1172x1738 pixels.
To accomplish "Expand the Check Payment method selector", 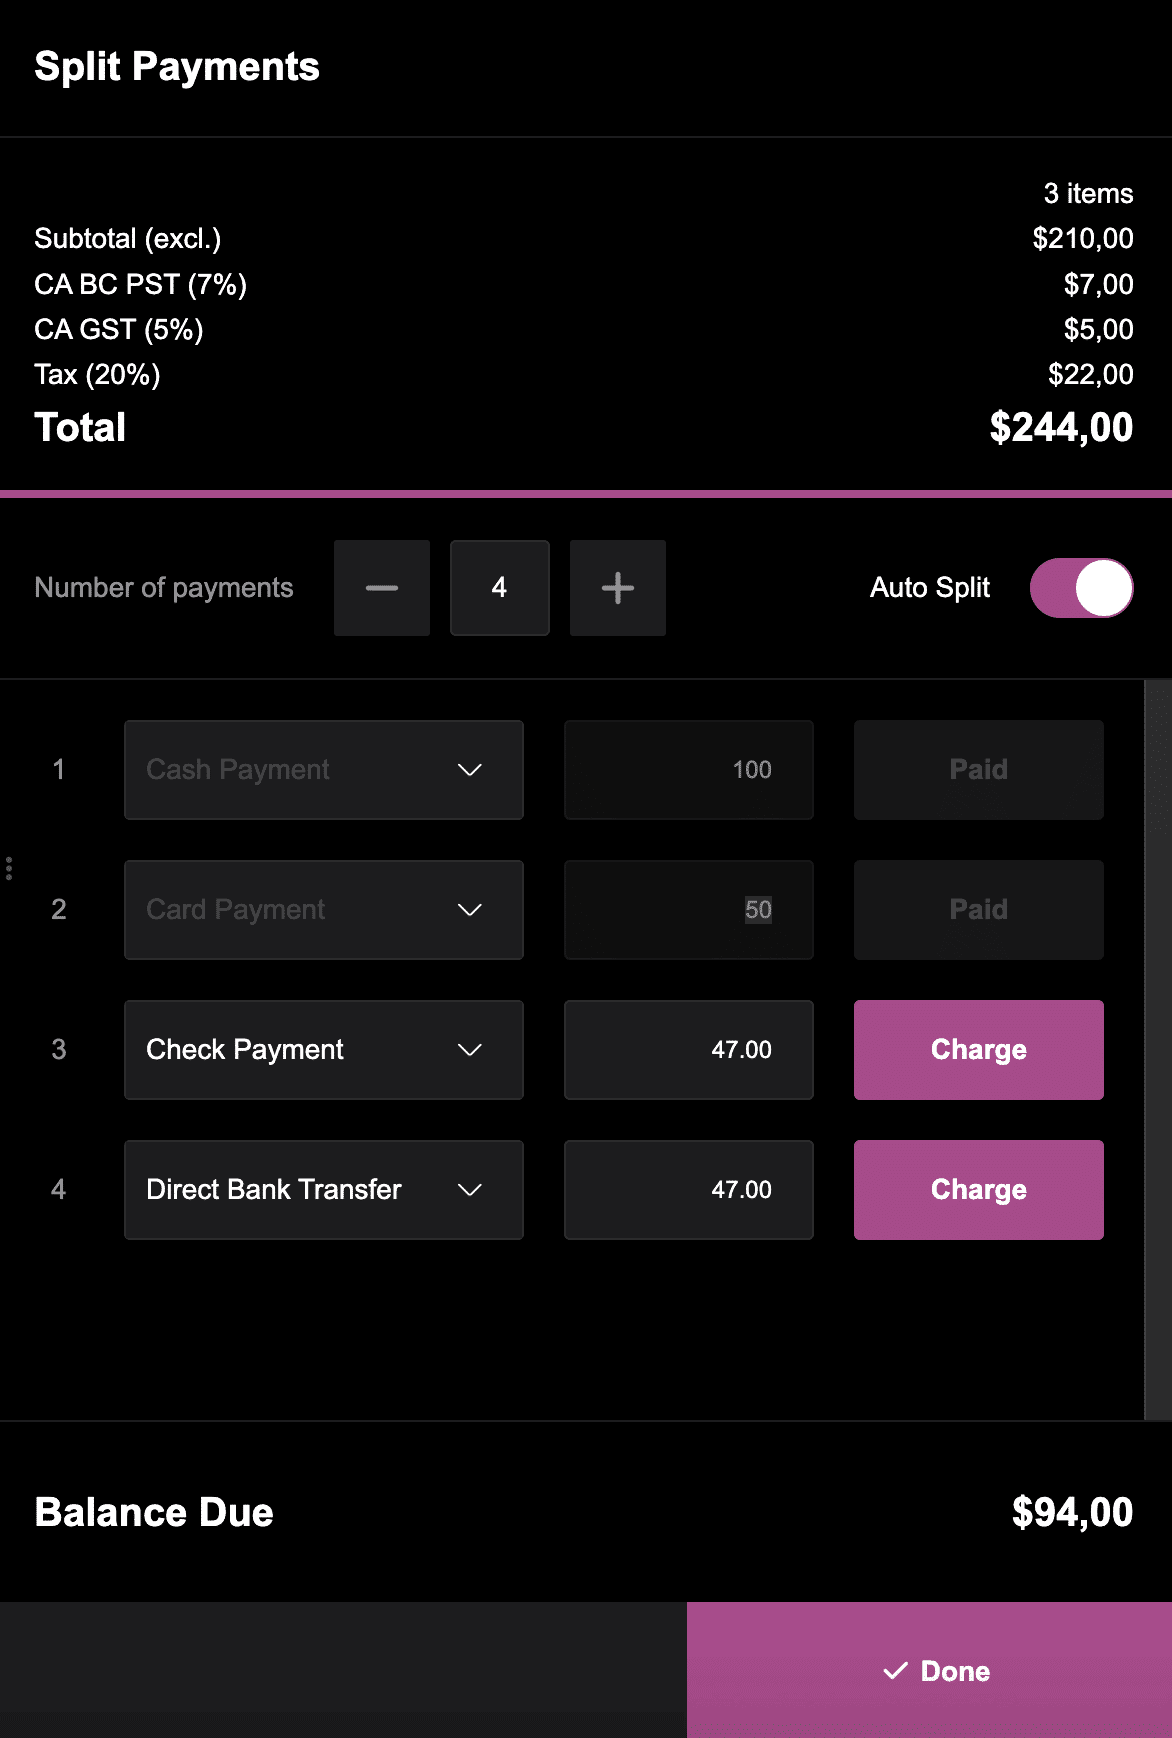I will pos(323,1049).
